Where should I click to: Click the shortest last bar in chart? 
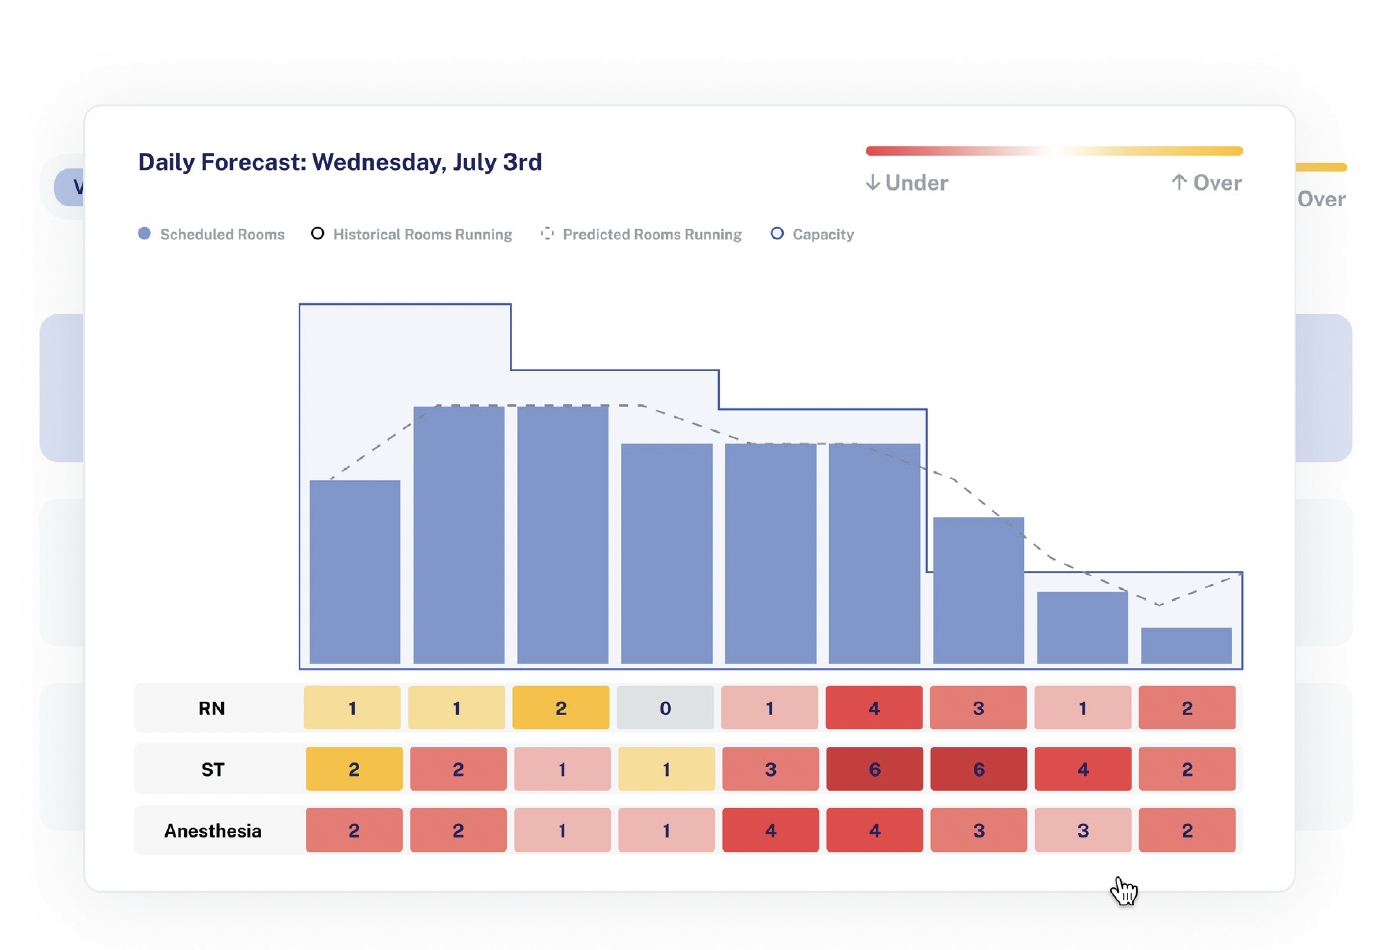point(1186,645)
